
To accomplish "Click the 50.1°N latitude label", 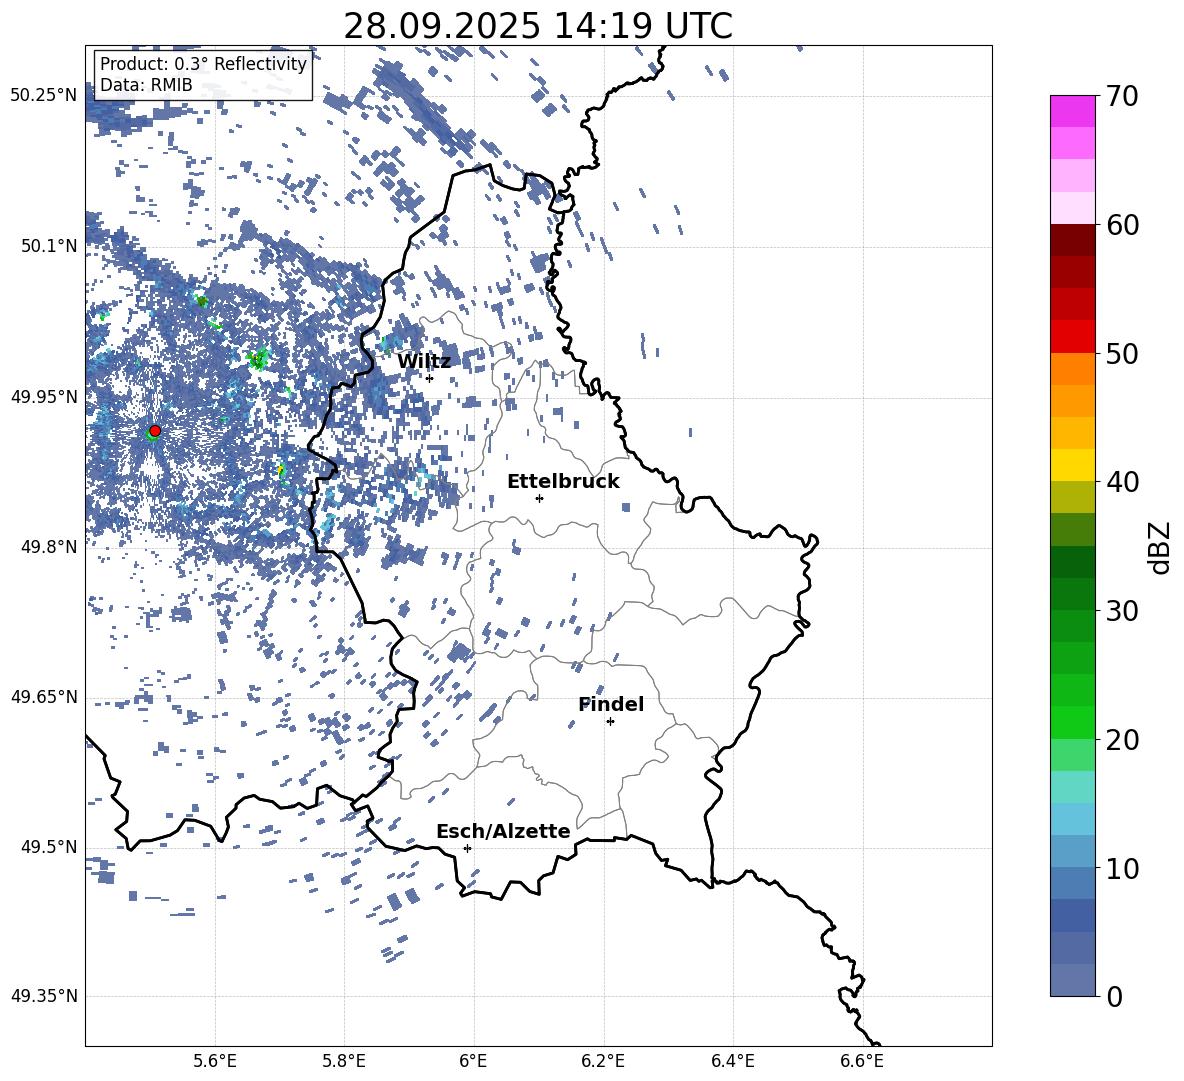I will click(49, 246).
